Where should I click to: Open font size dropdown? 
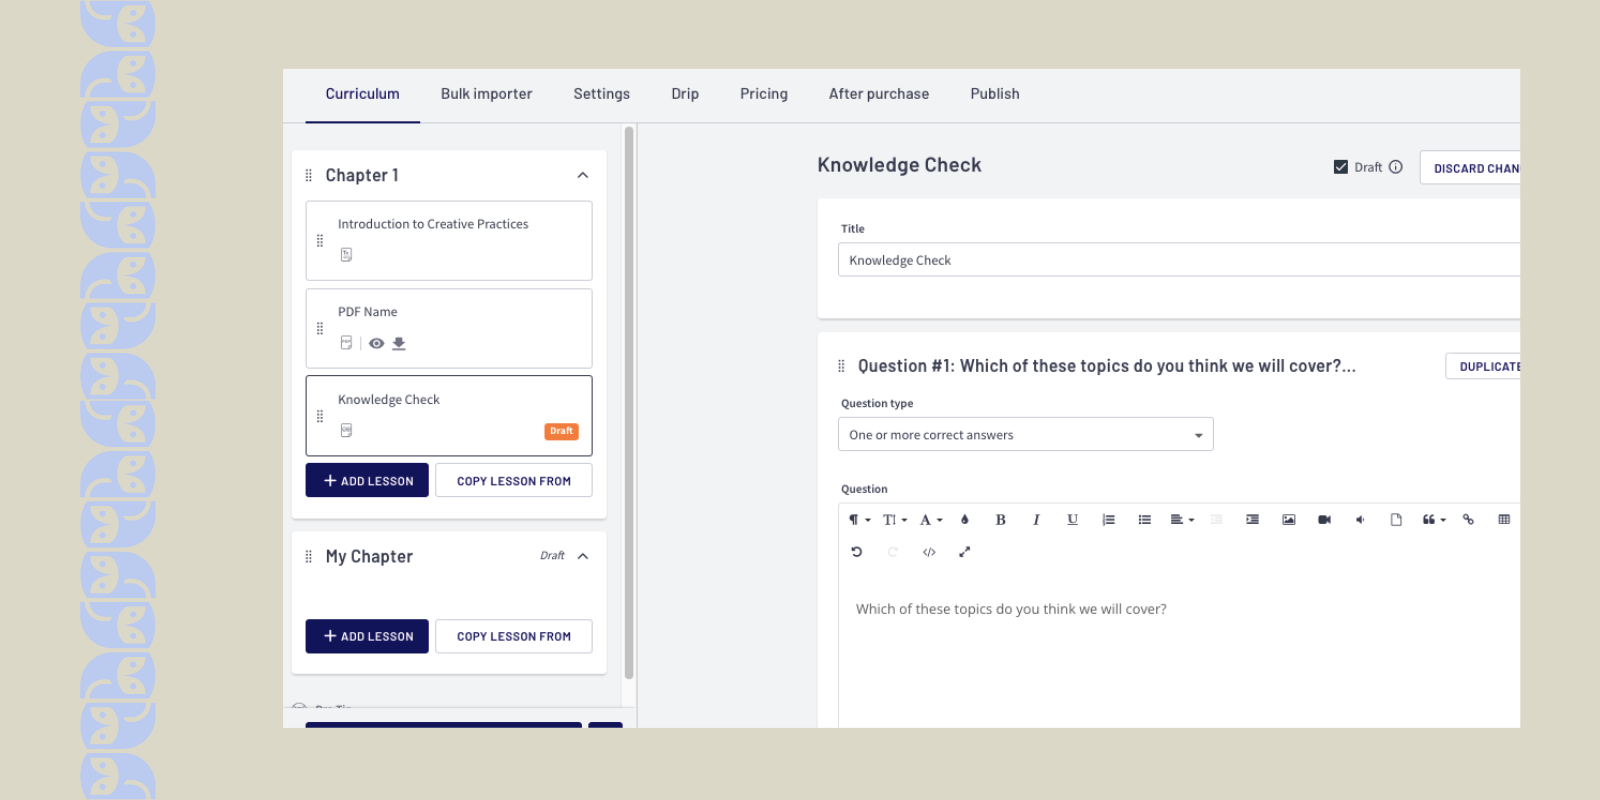895,520
